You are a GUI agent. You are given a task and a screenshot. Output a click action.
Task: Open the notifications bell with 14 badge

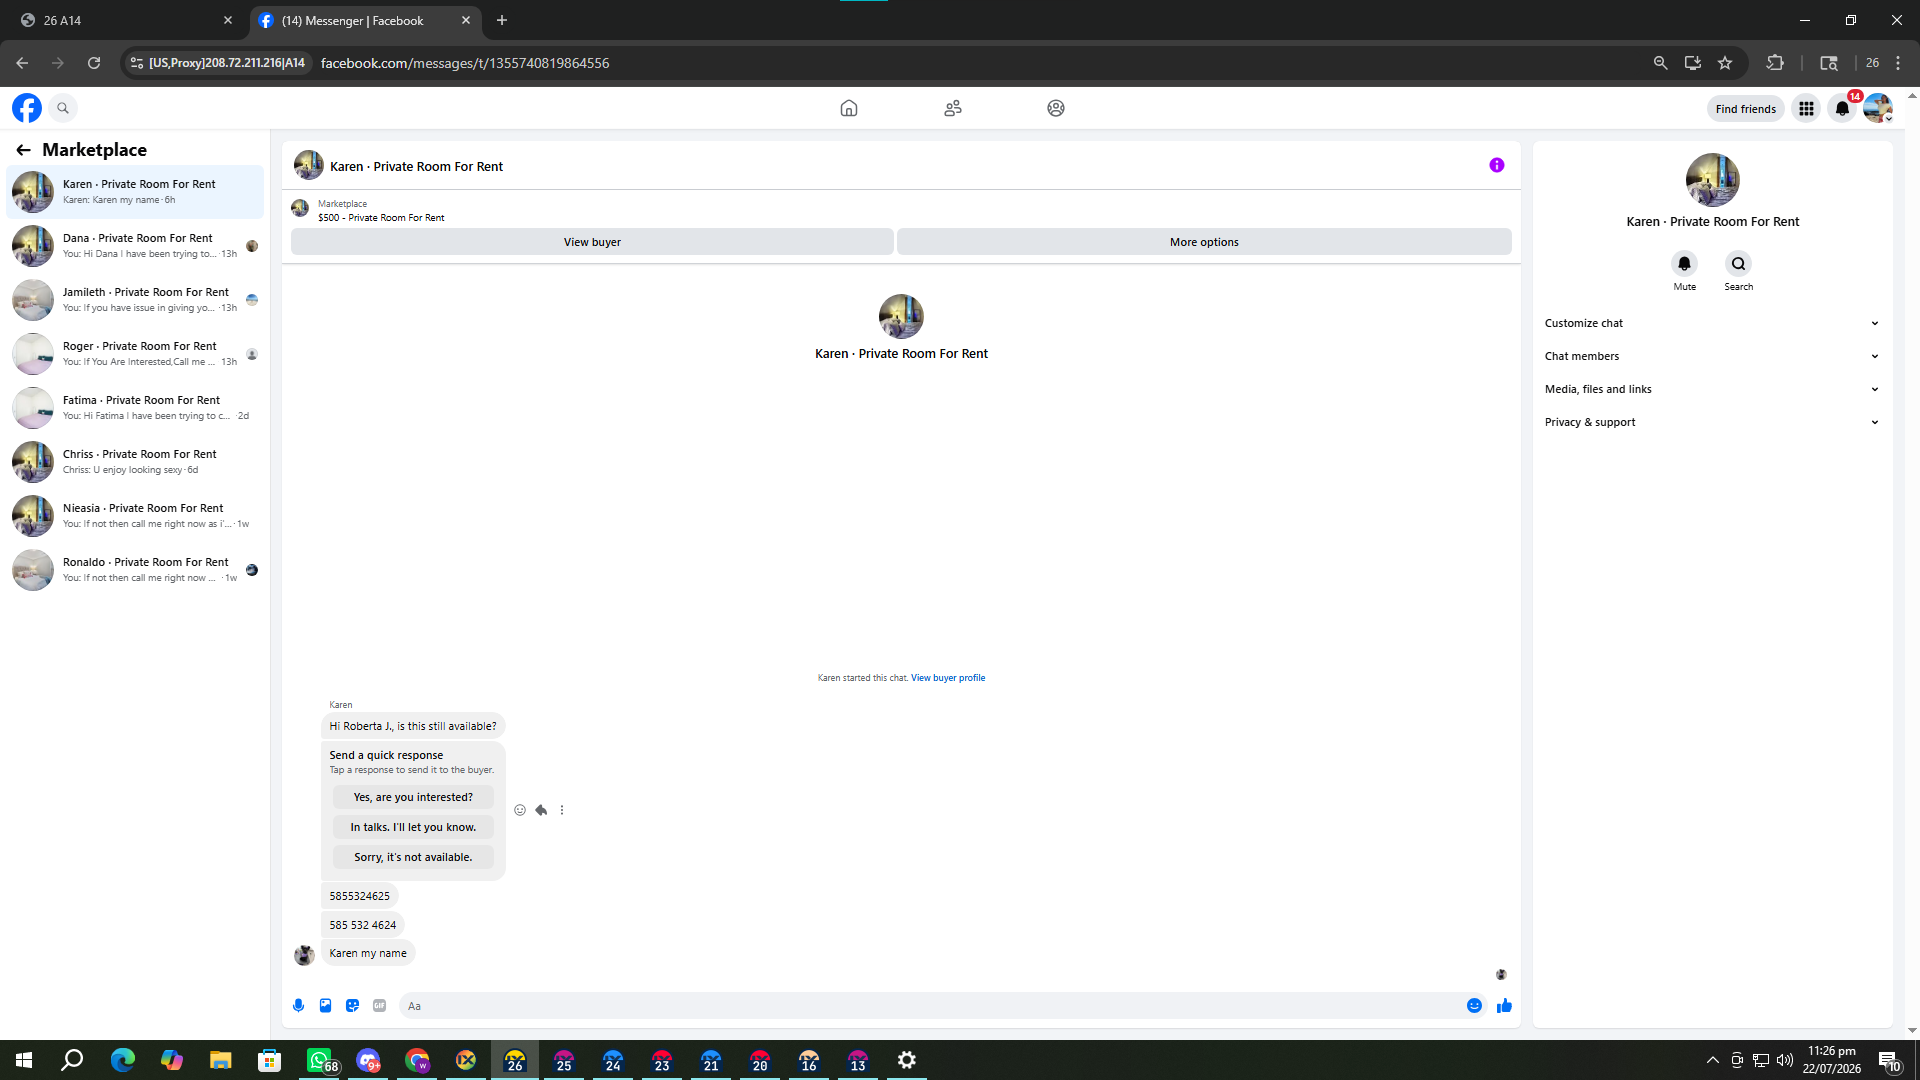click(x=1842, y=108)
